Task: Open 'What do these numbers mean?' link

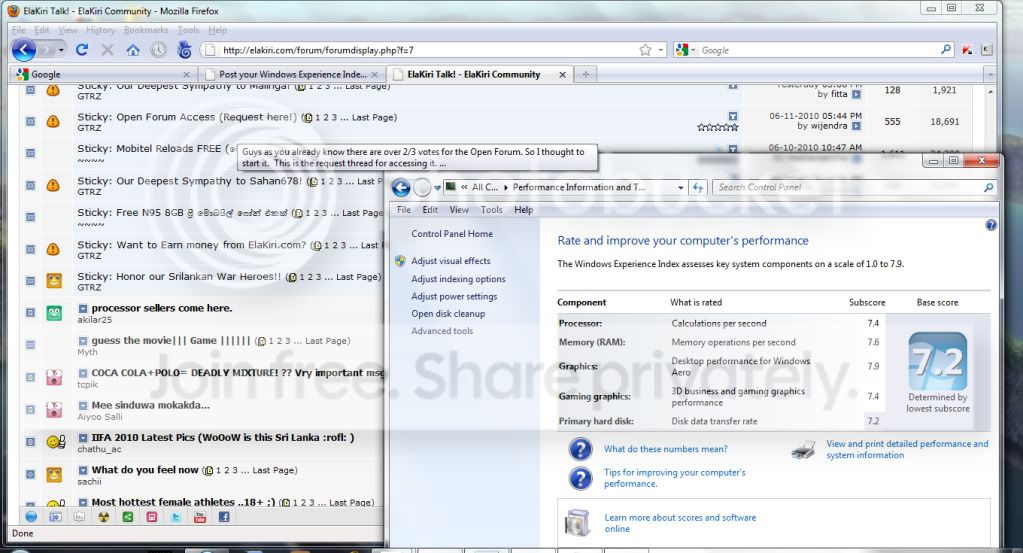Action: coord(665,449)
